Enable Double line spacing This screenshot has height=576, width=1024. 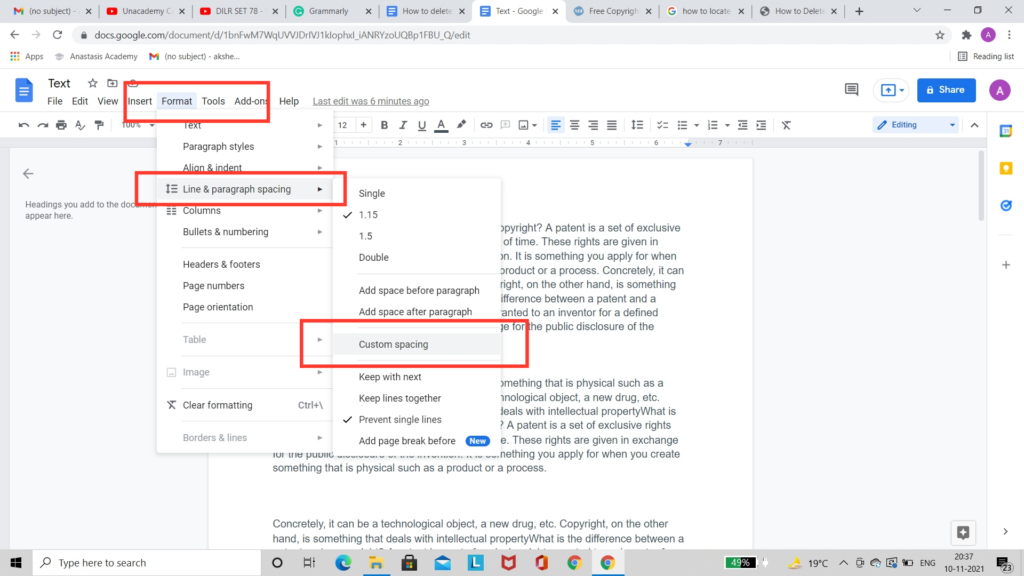tap(373, 257)
